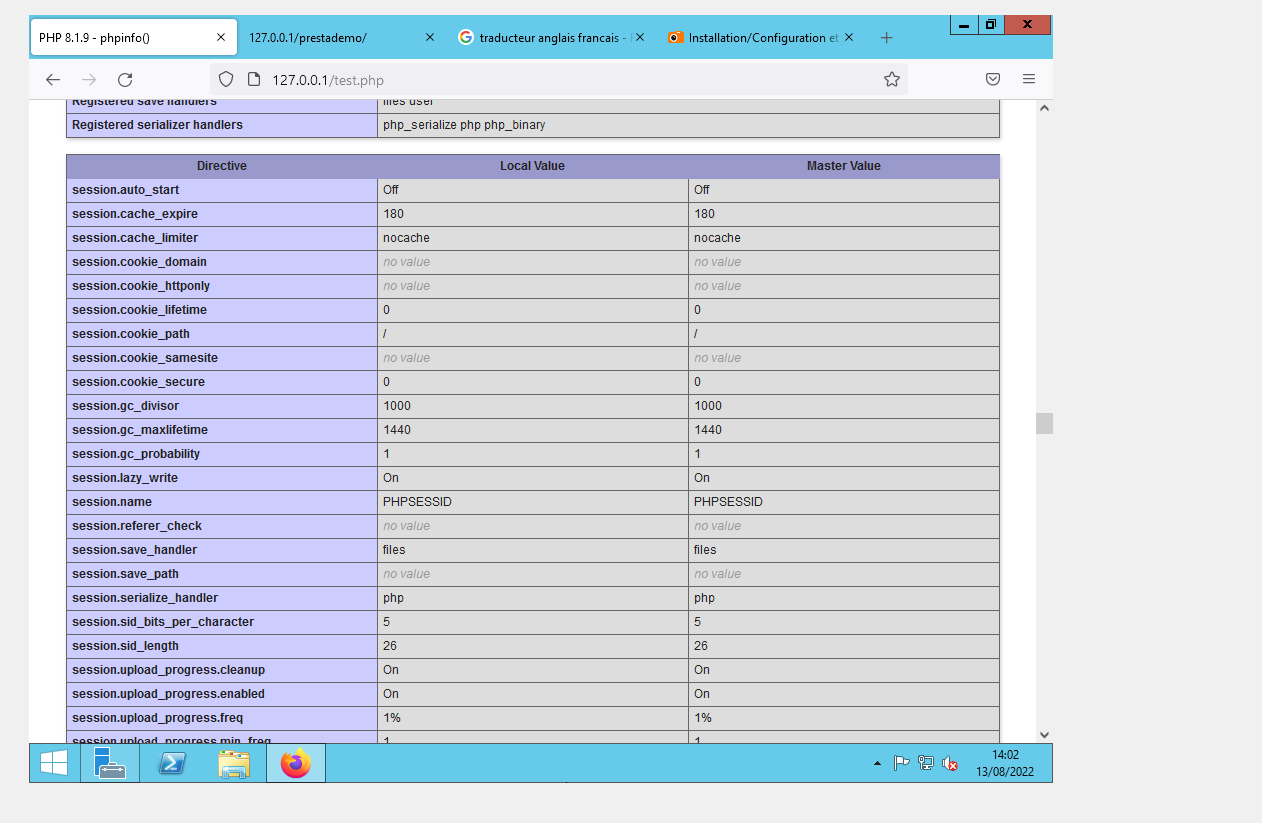Click the forward navigation arrow

89,80
